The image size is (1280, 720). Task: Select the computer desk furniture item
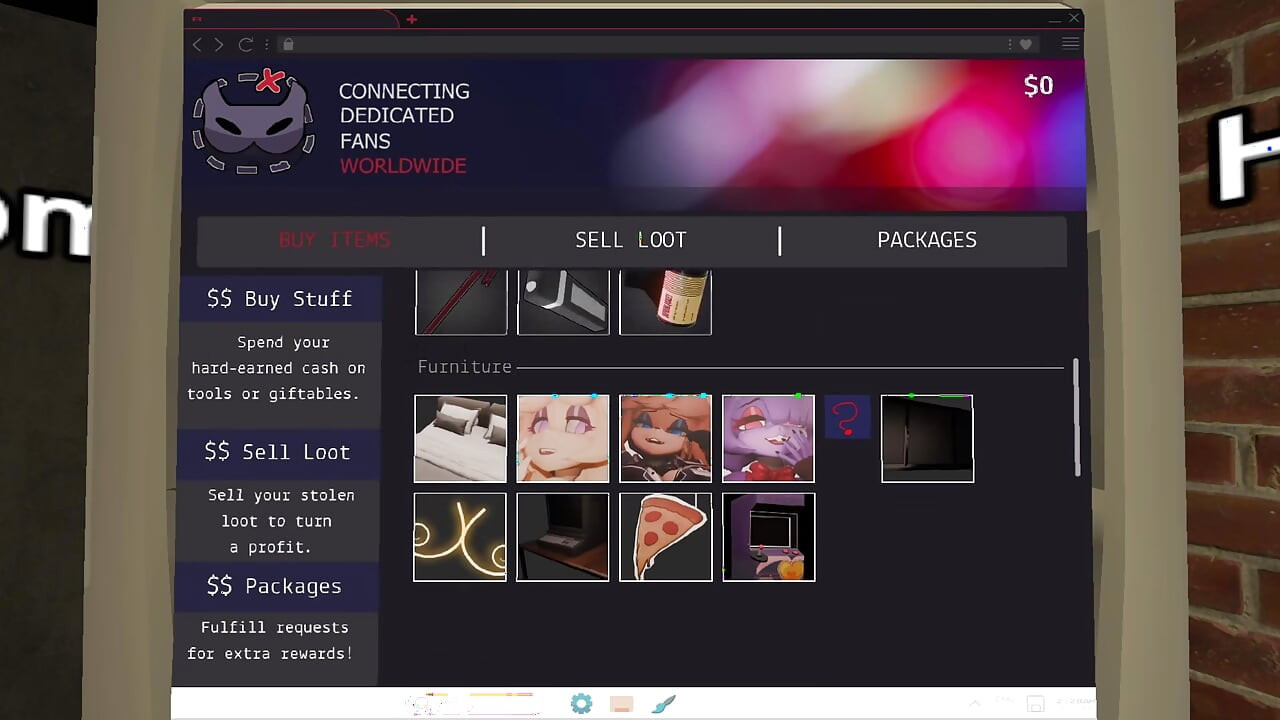point(563,537)
